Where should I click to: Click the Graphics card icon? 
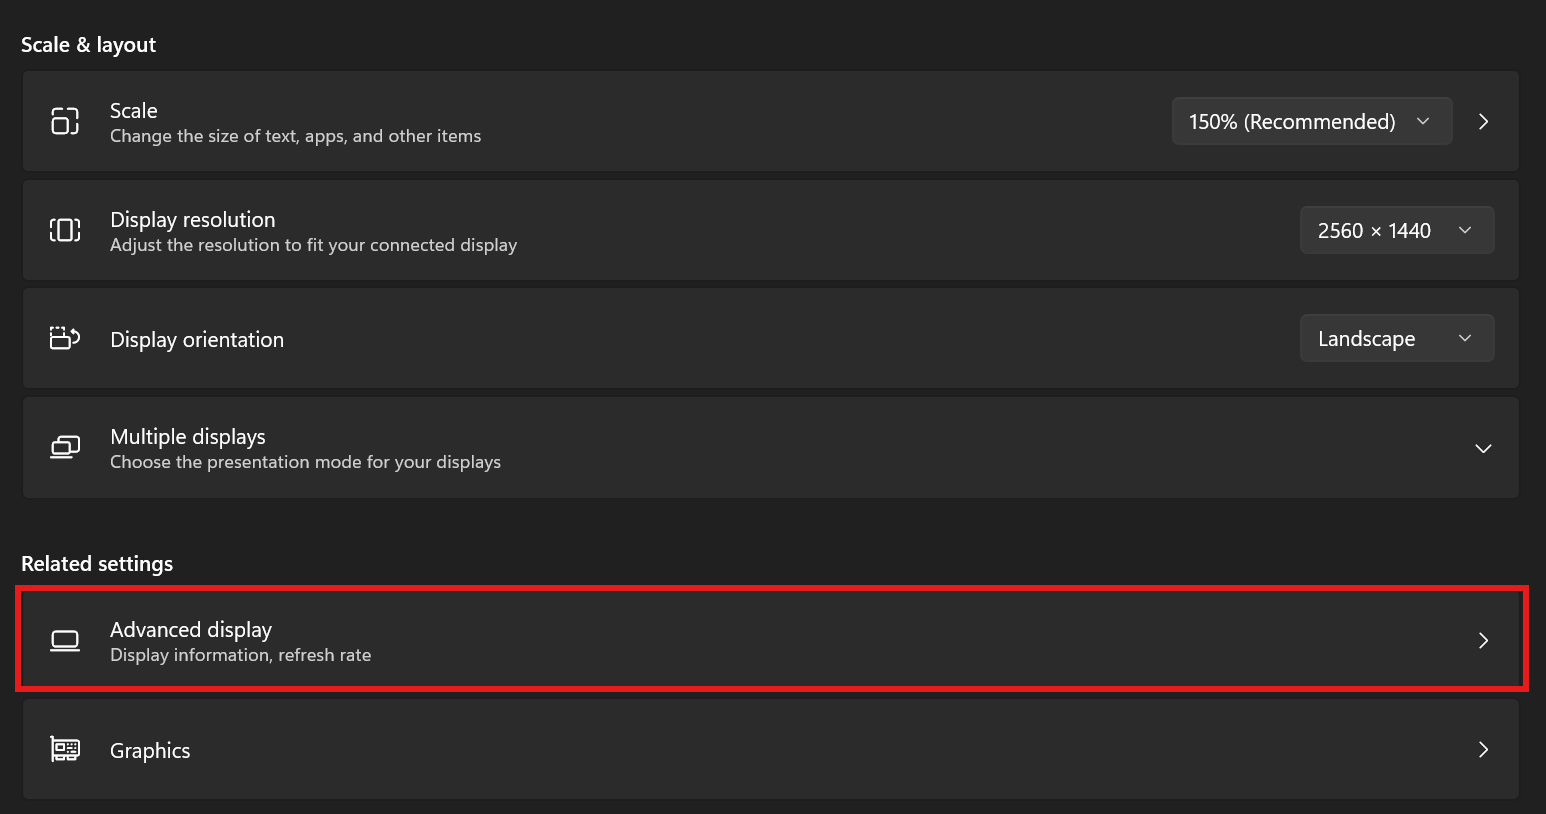65,749
